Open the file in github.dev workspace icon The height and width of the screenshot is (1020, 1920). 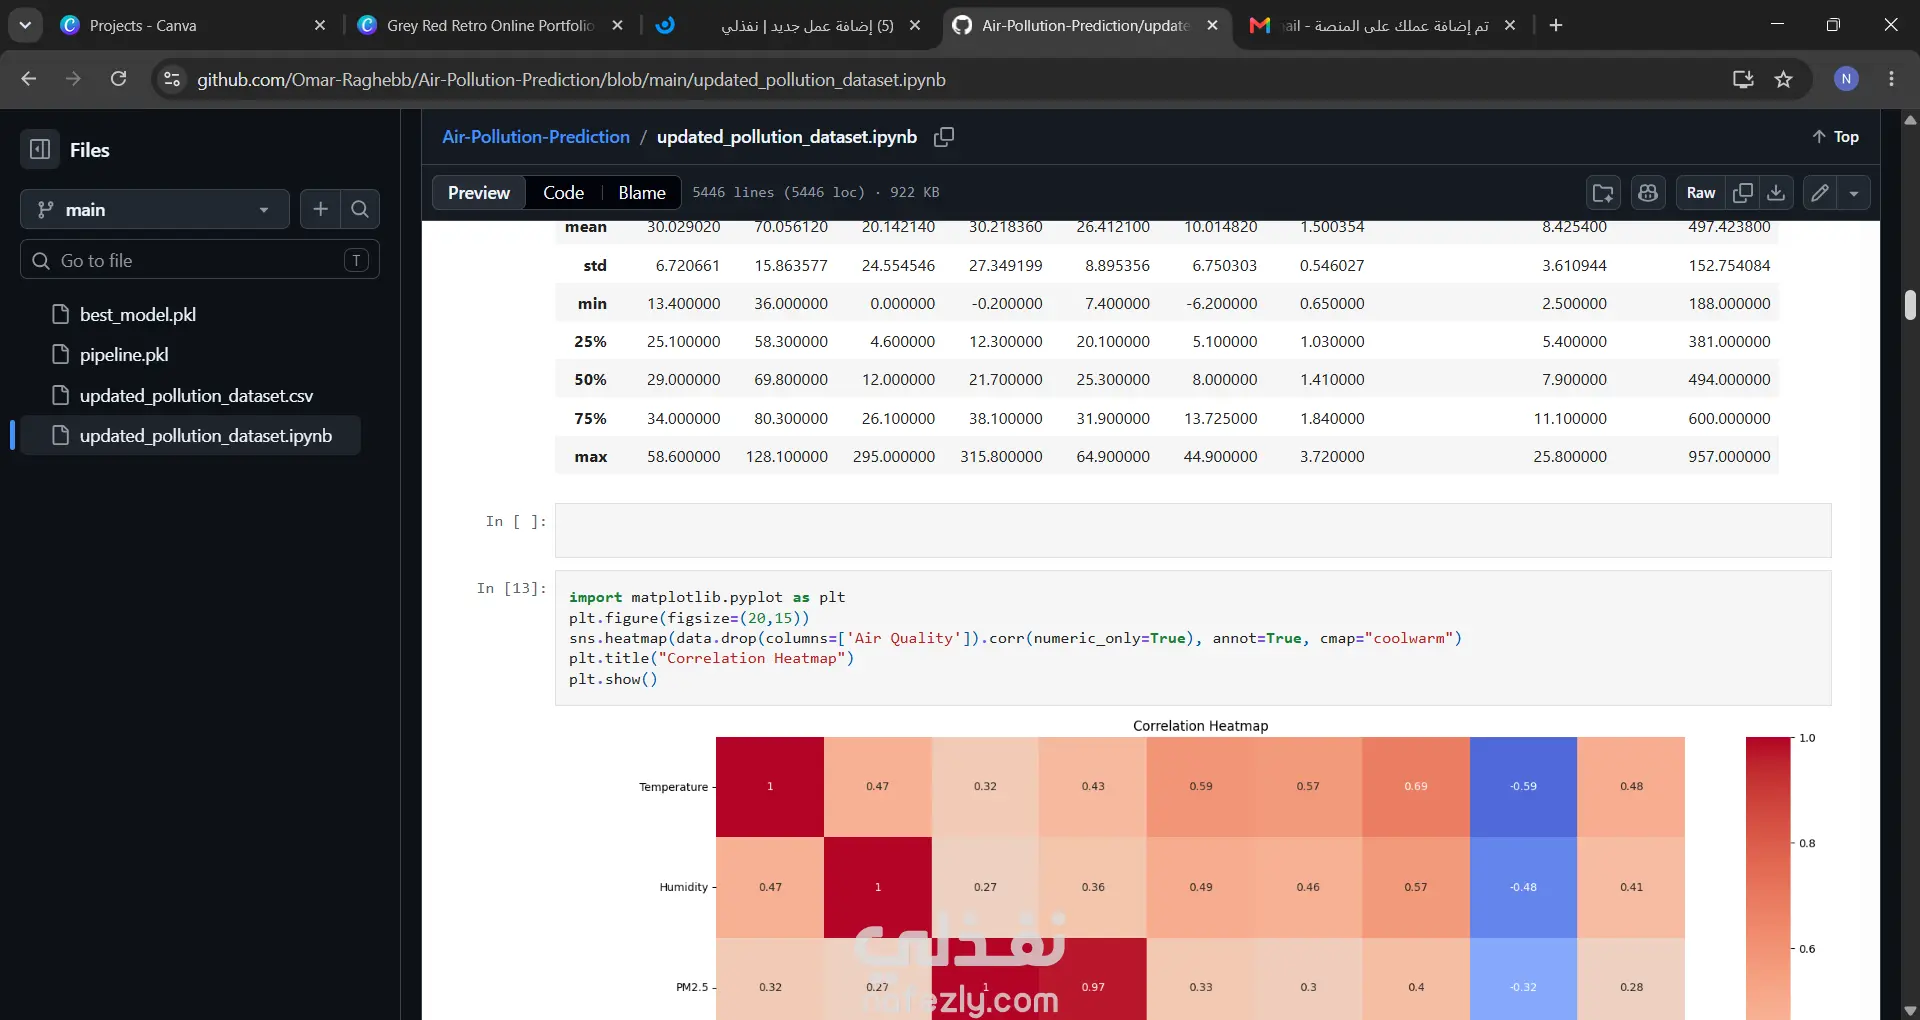click(1603, 193)
